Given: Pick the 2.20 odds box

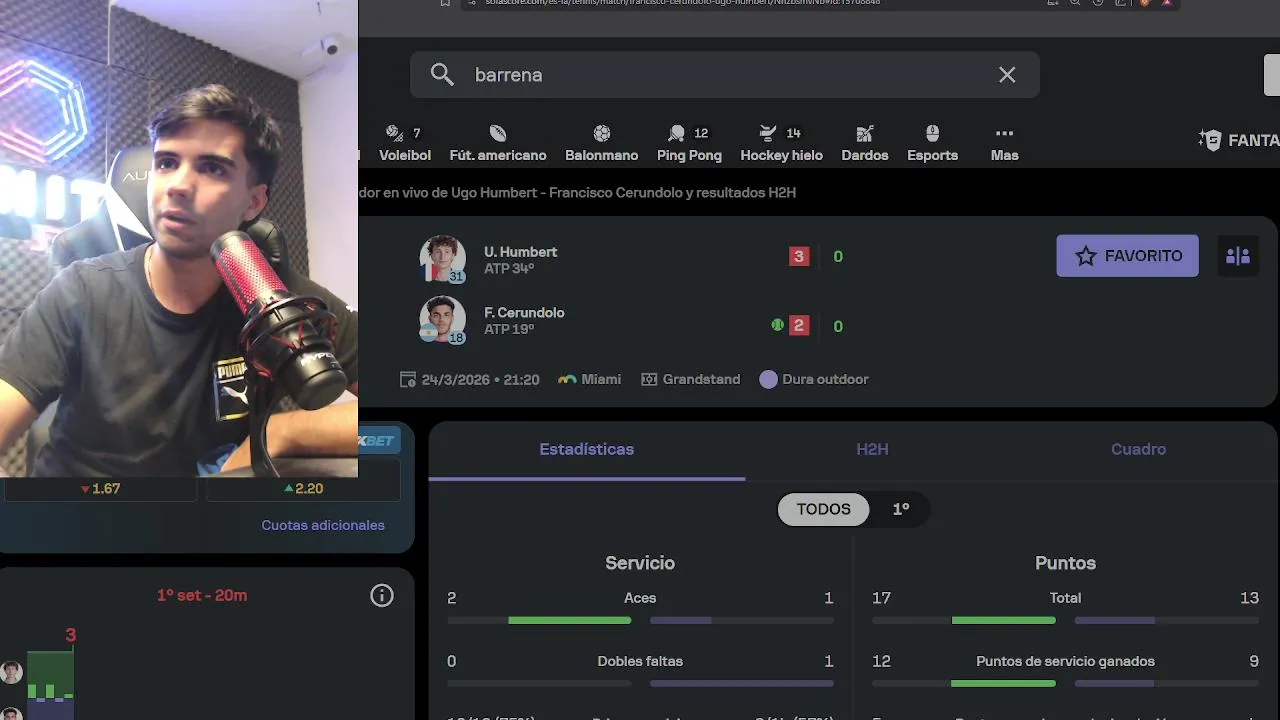Looking at the screenshot, I should pyautogui.click(x=303, y=488).
